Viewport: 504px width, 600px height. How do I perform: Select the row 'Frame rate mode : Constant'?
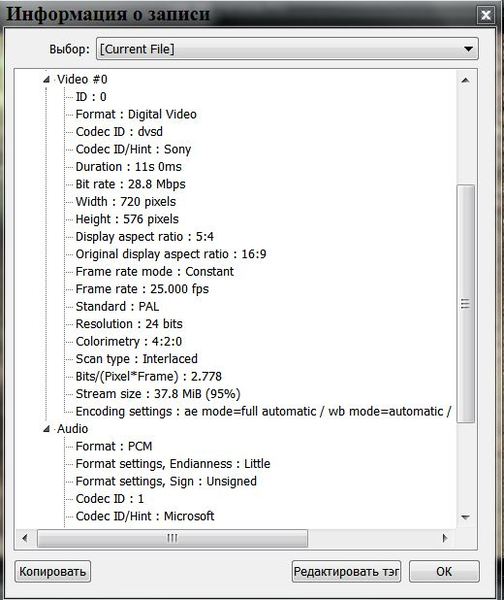point(155,272)
